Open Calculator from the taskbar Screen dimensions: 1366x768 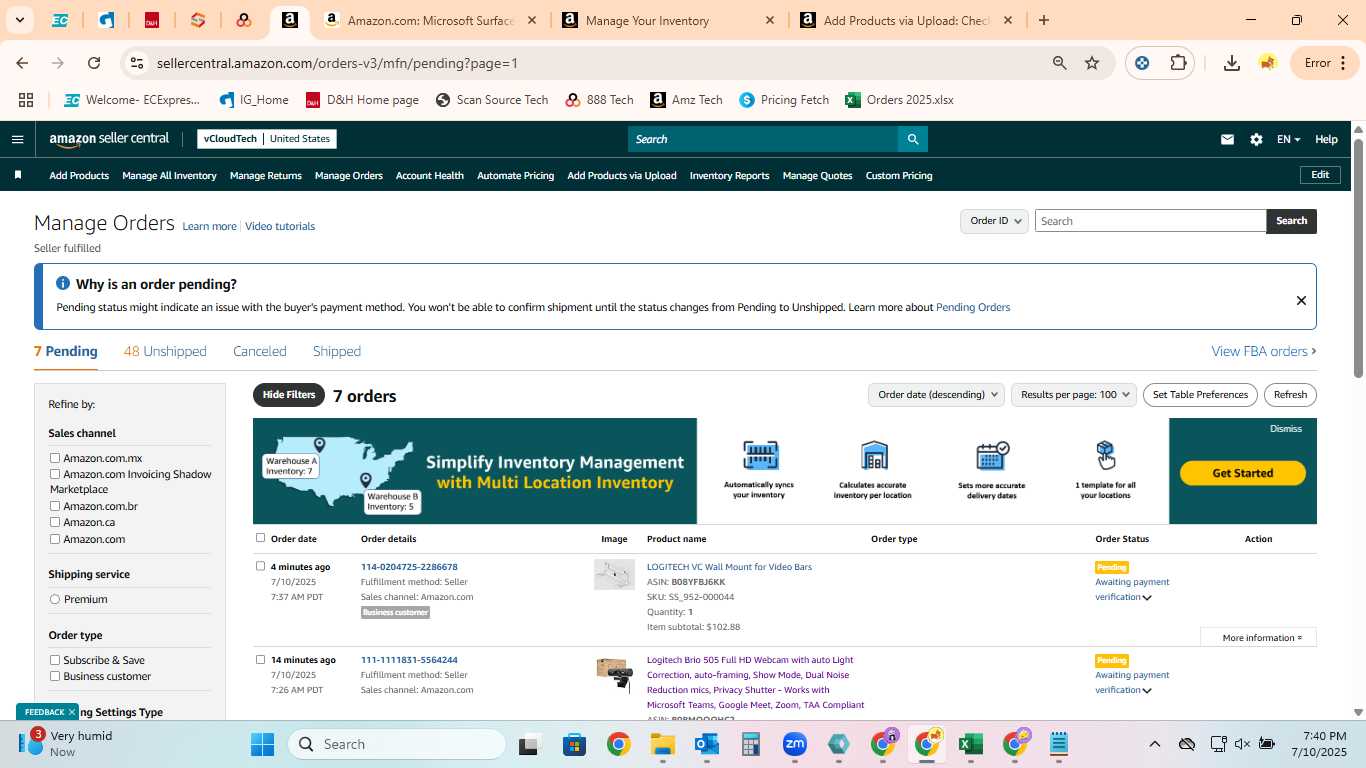point(751,744)
